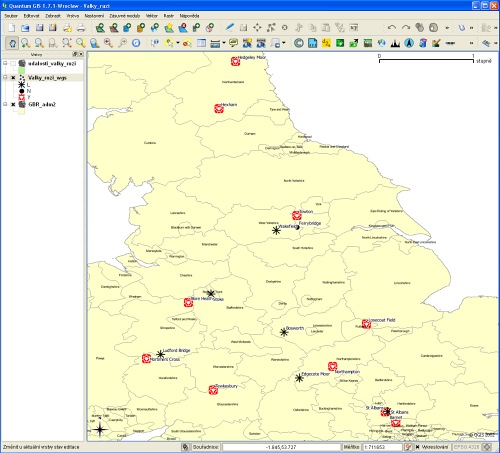Click the Undo arrow icon
The height and width of the screenshot is (453, 500).
click(x=392, y=28)
